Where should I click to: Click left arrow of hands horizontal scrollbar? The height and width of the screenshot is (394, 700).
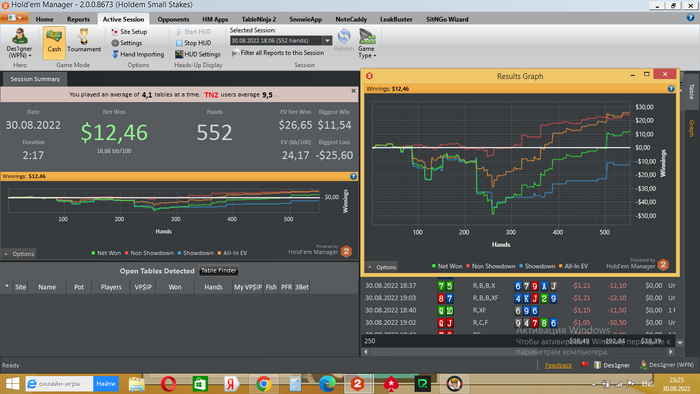pos(366,352)
